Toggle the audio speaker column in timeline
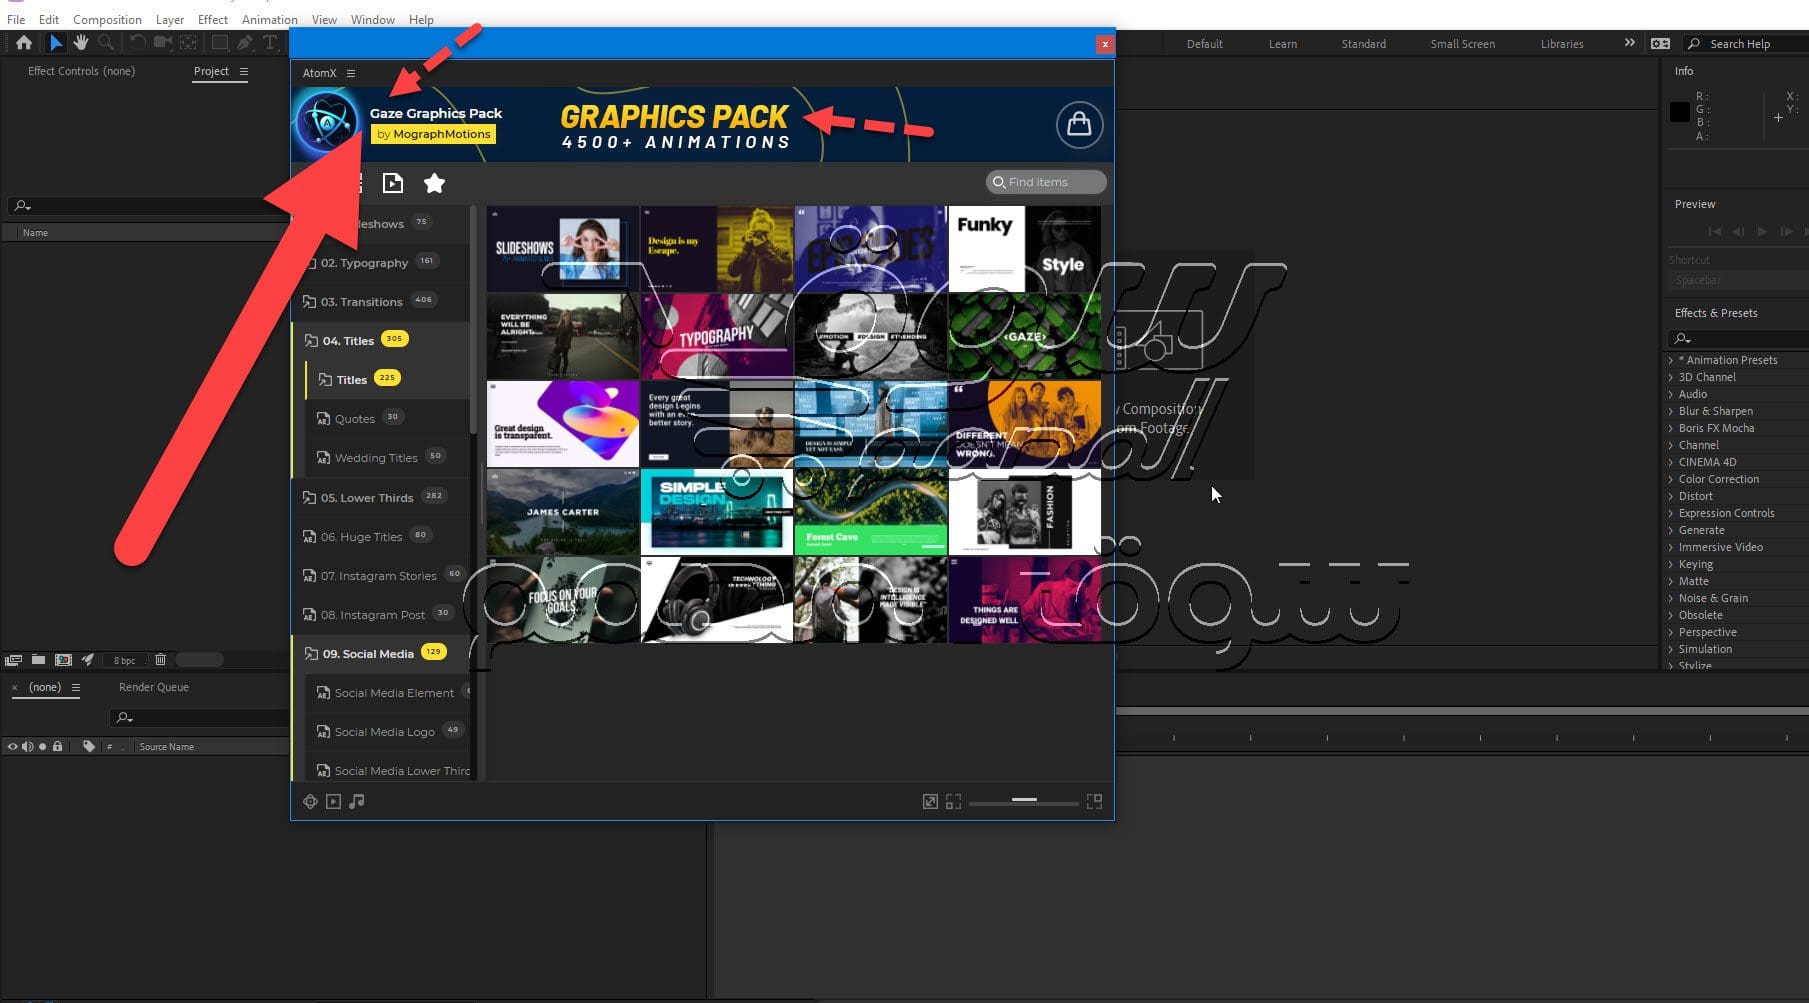This screenshot has width=1809, height=1003. pyautogui.click(x=28, y=746)
